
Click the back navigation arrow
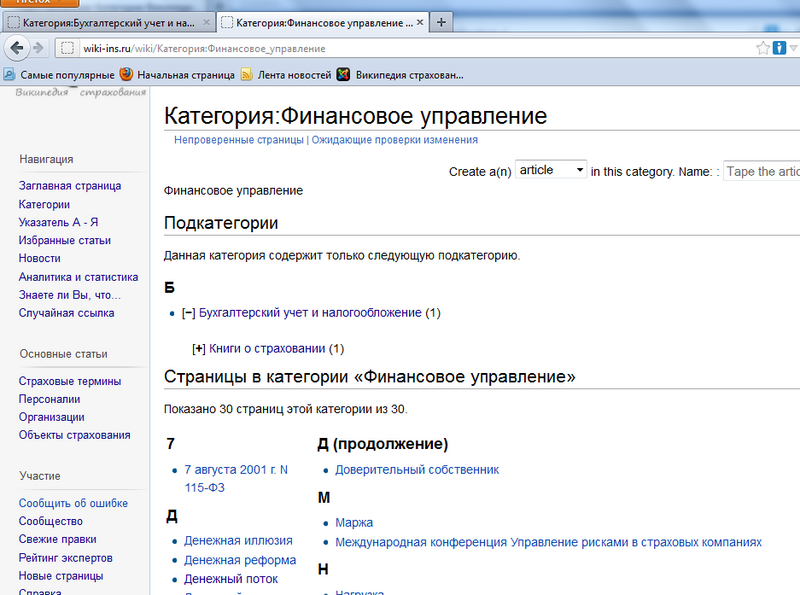[14, 47]
